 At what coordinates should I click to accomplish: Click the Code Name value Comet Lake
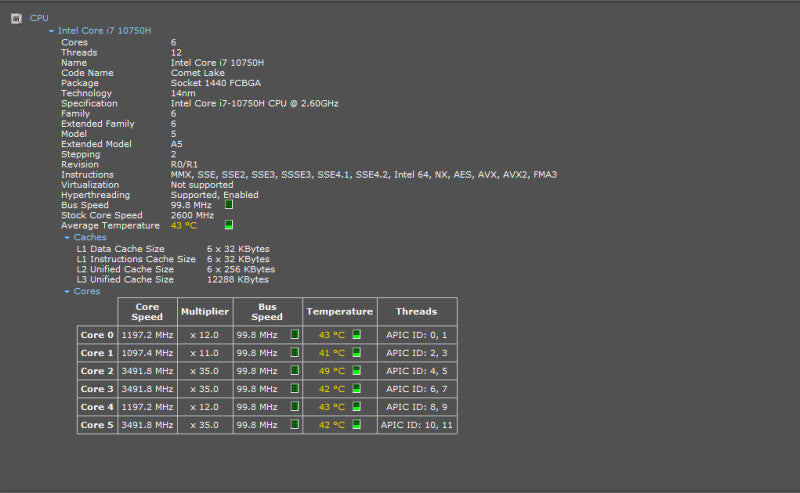197,73
